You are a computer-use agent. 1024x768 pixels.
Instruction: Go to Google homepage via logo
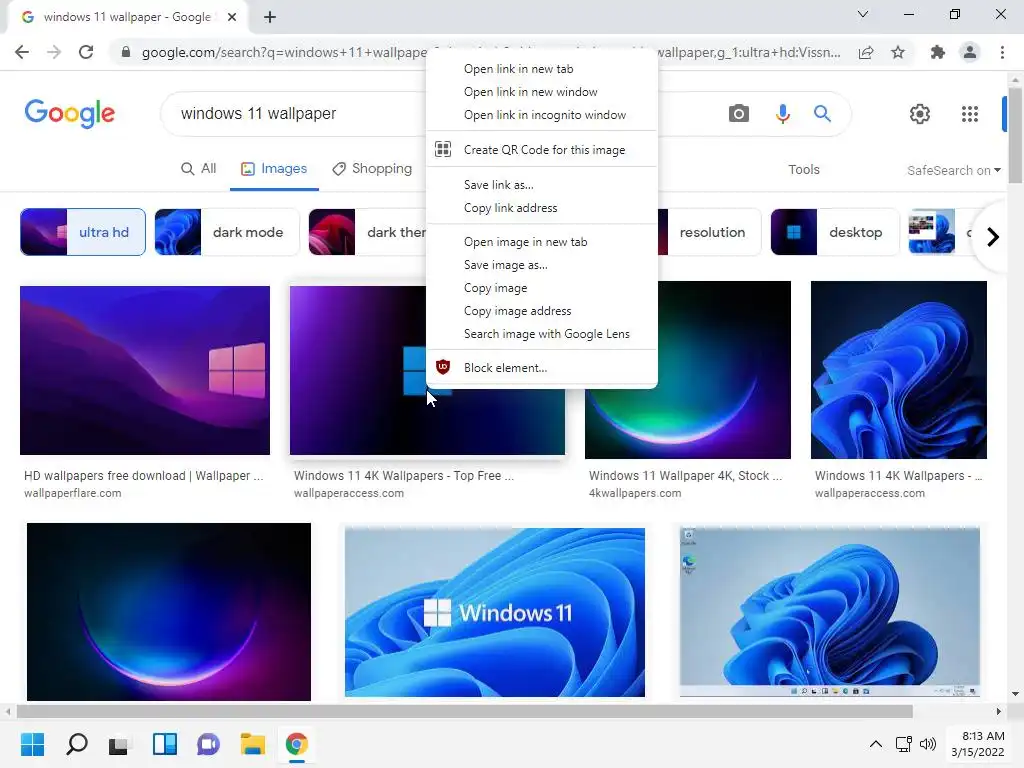(x=70, y=114)
